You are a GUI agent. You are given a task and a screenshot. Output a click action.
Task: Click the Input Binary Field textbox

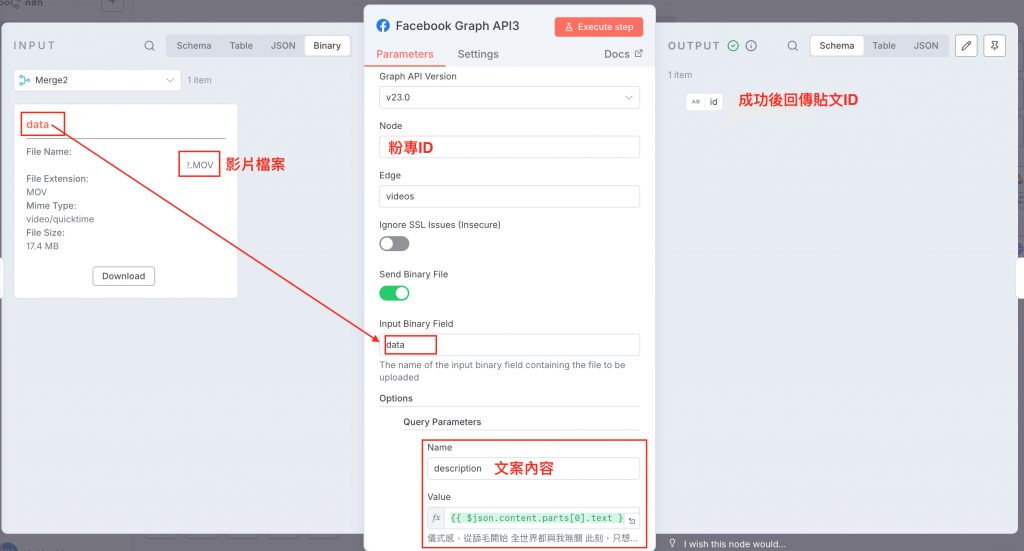click(x=509, y=345)
